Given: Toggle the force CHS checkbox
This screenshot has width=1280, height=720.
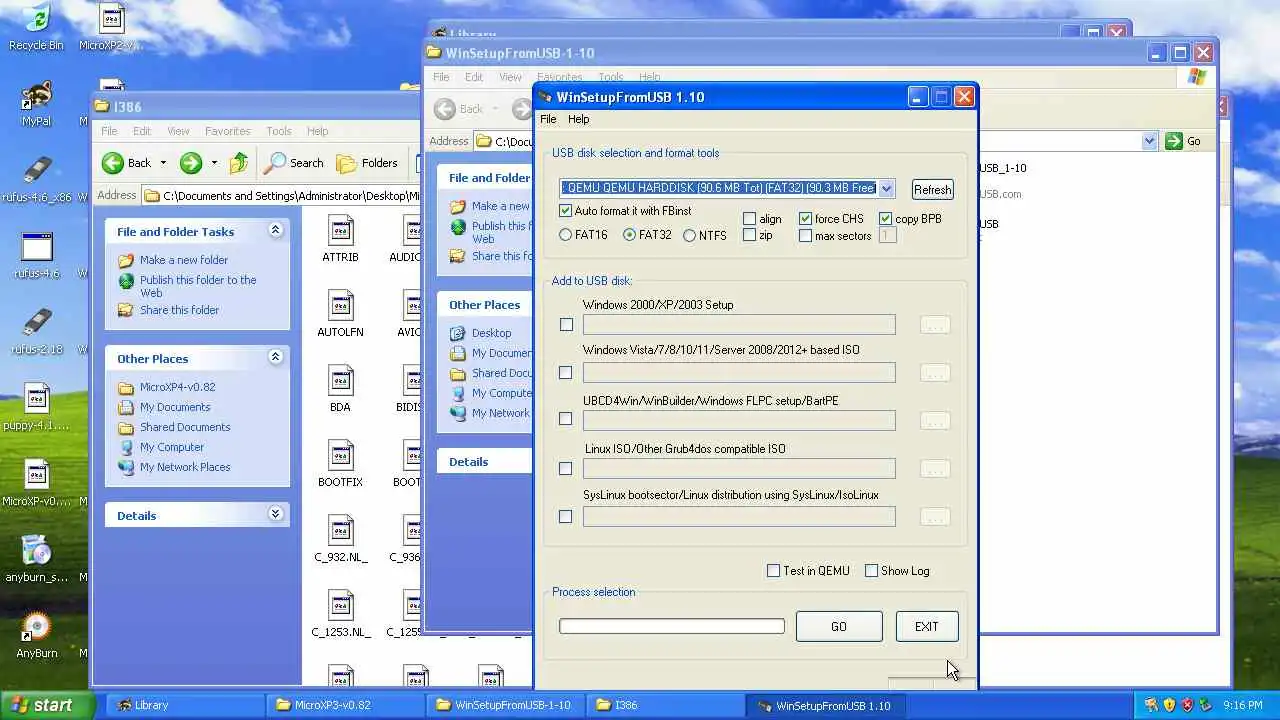Looking at the screenshot, I should 806,219.
